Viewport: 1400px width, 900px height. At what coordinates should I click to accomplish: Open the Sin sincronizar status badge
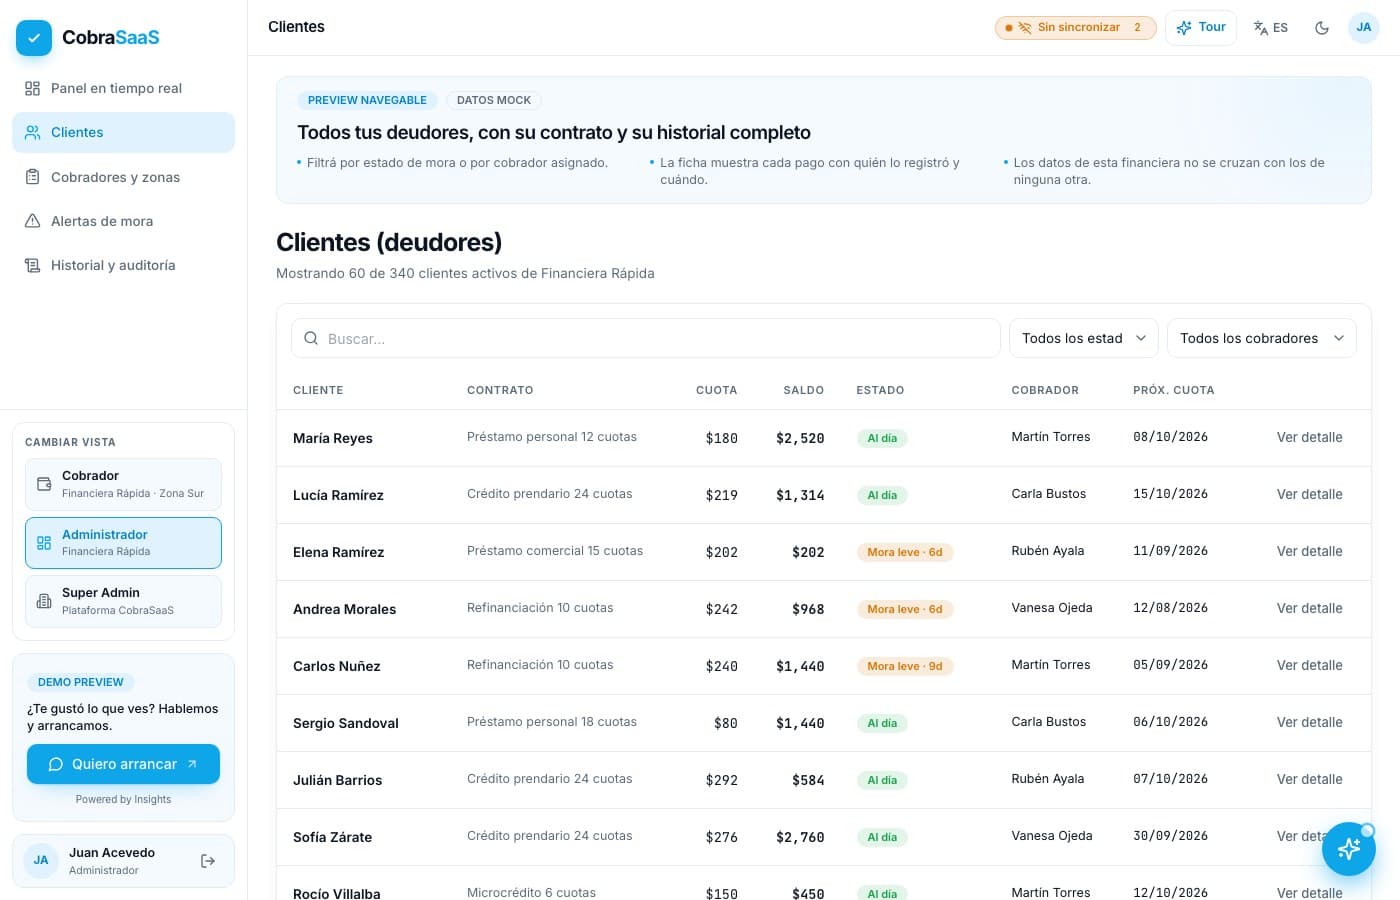click(1075, 28)
